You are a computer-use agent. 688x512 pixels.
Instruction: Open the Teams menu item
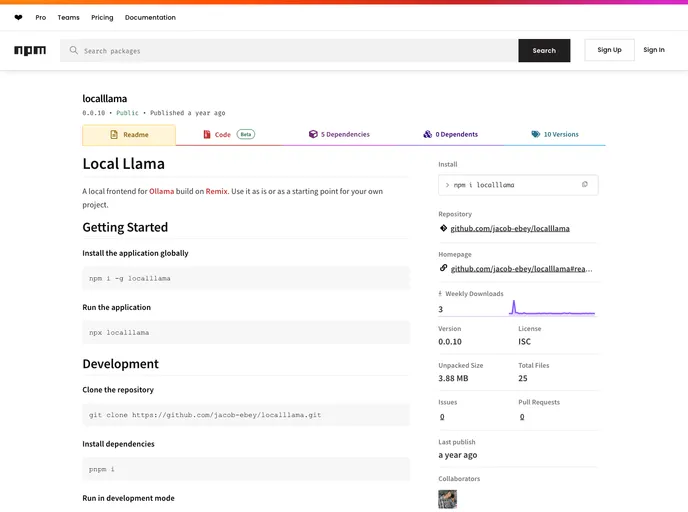pyautogui.click(x=68, y=18)
